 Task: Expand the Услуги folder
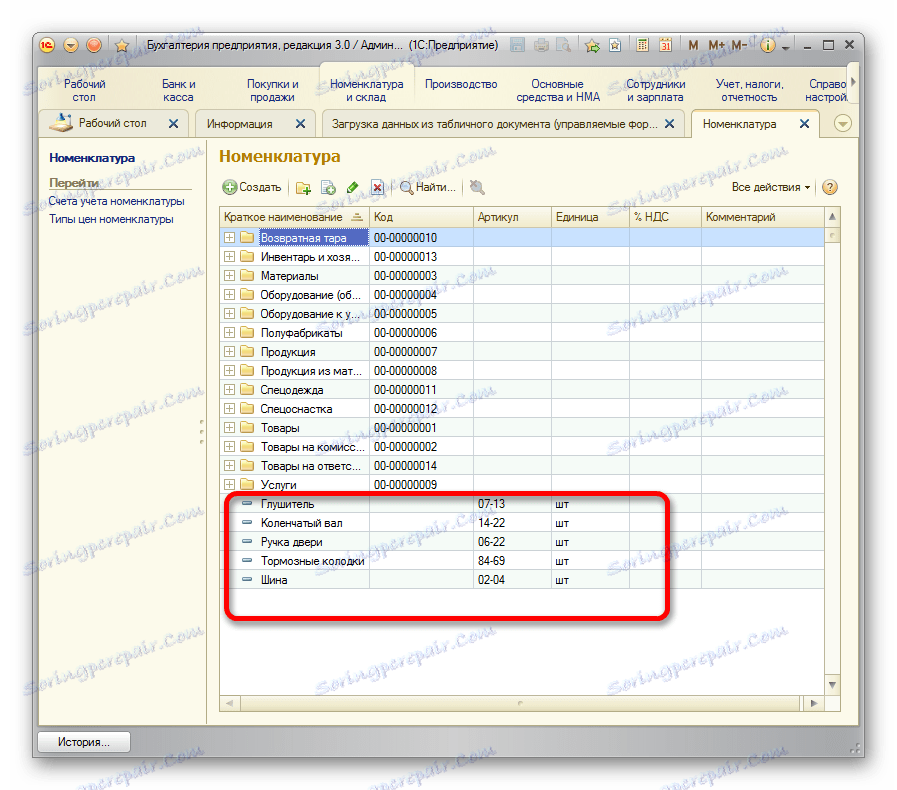(x=230, y=485)
